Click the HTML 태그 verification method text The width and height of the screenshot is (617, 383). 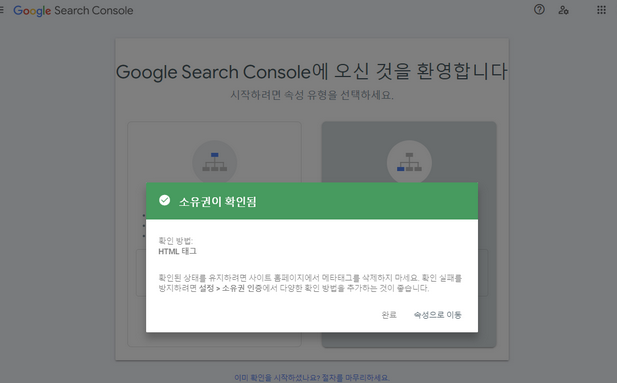(x=177, y=251)
